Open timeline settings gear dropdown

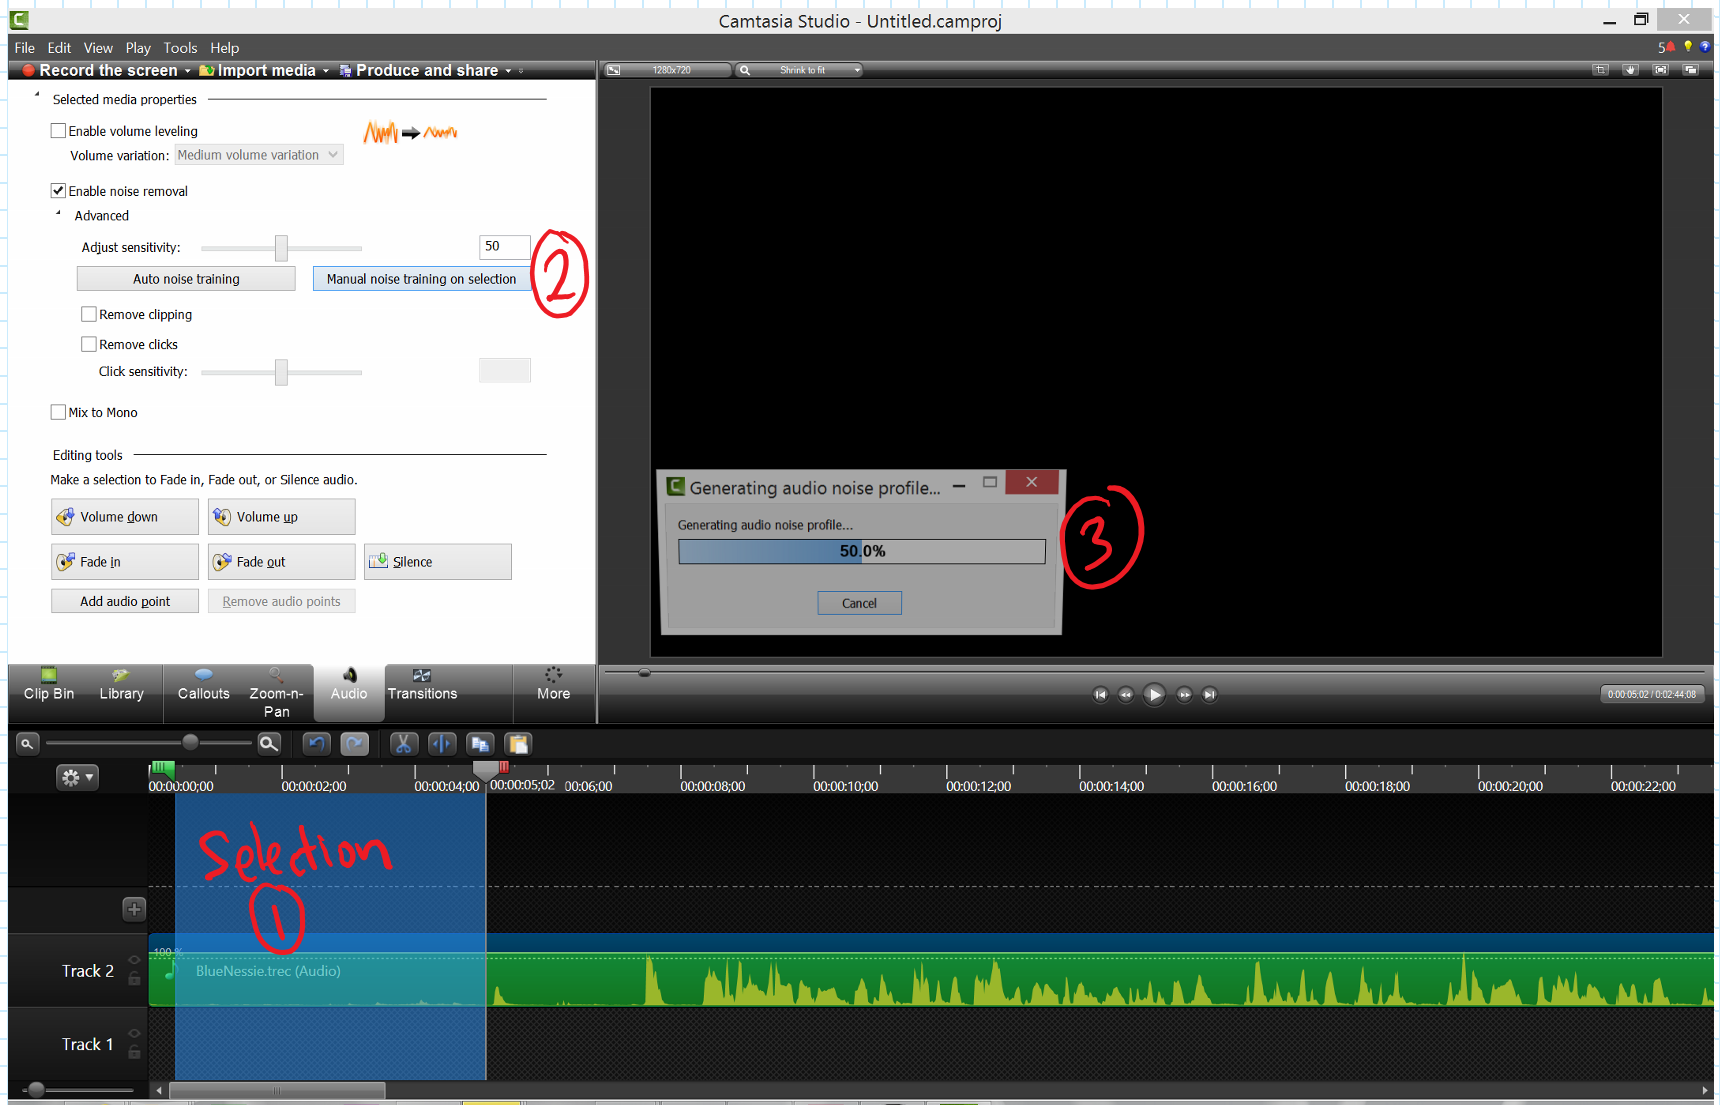coord(77,777)
